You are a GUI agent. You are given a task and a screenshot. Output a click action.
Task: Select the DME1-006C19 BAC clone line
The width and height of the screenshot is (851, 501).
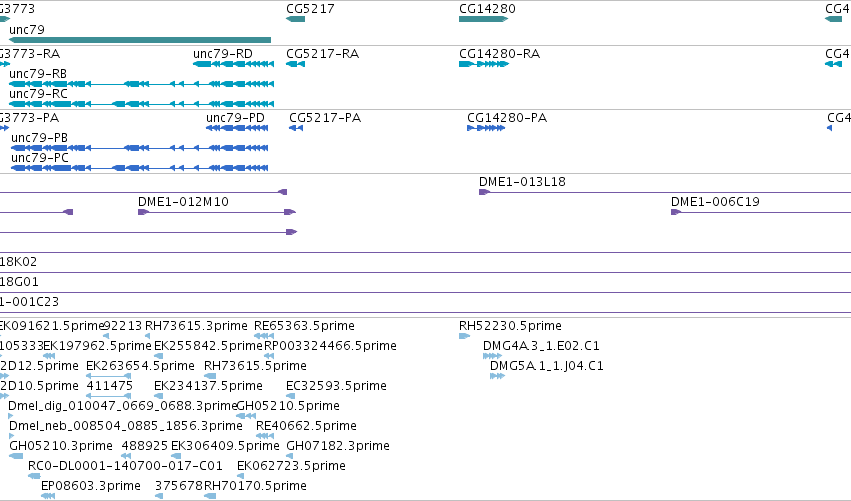[761, 212]
